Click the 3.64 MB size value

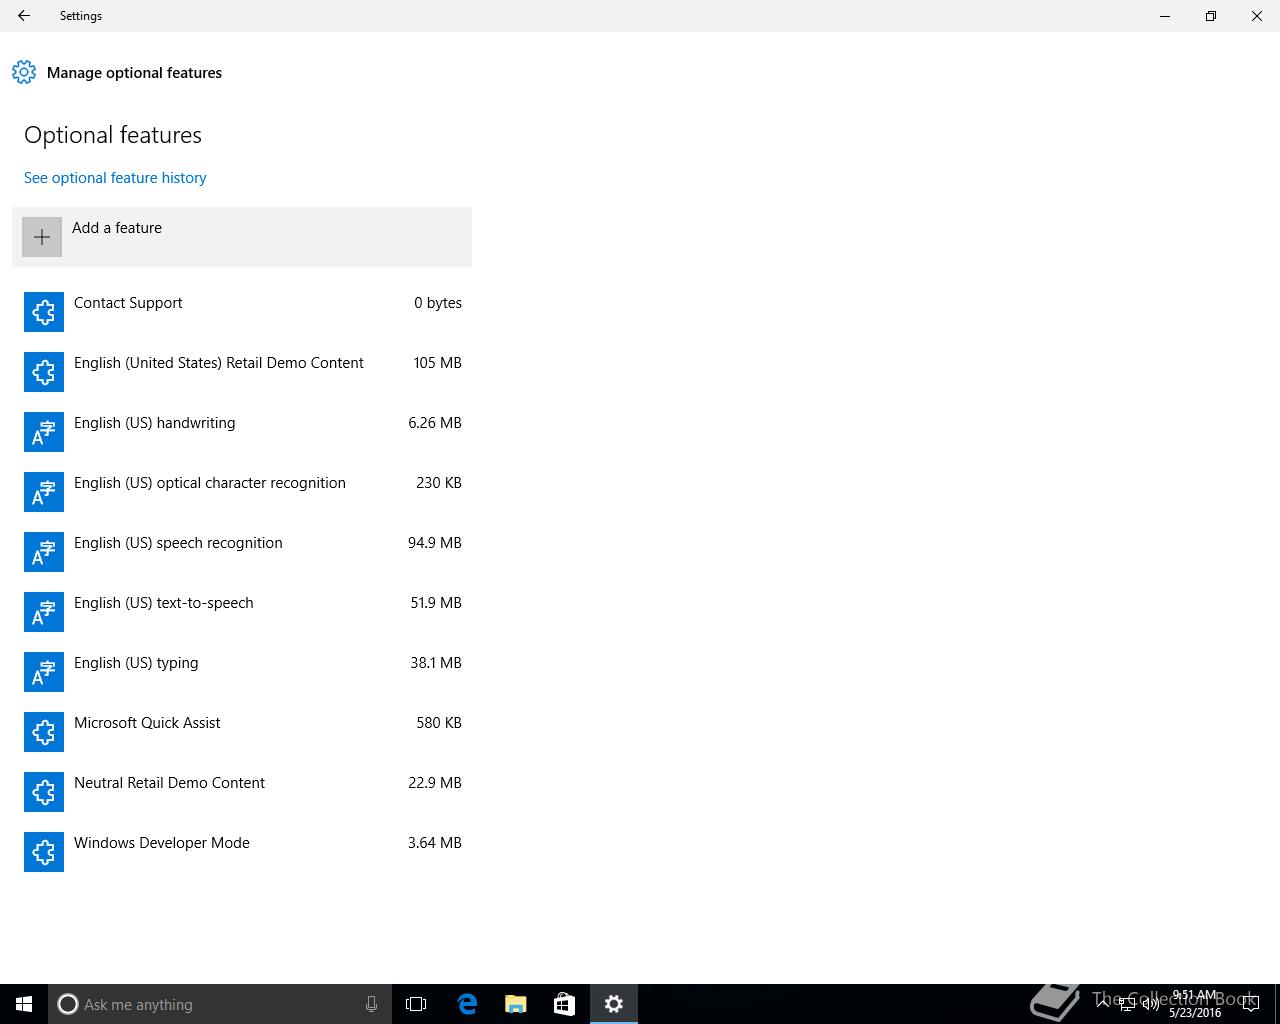coord(435,843)
